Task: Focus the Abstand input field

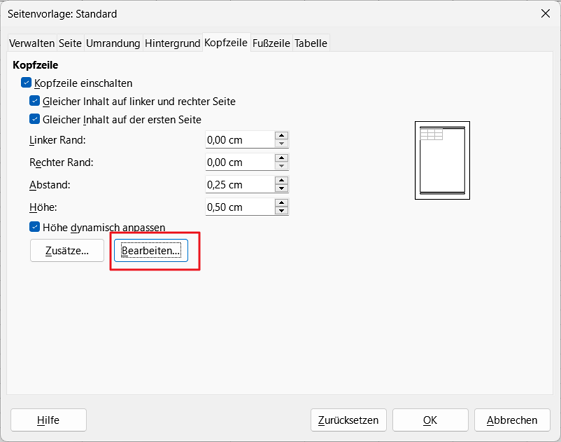Action: coord(240,185)
